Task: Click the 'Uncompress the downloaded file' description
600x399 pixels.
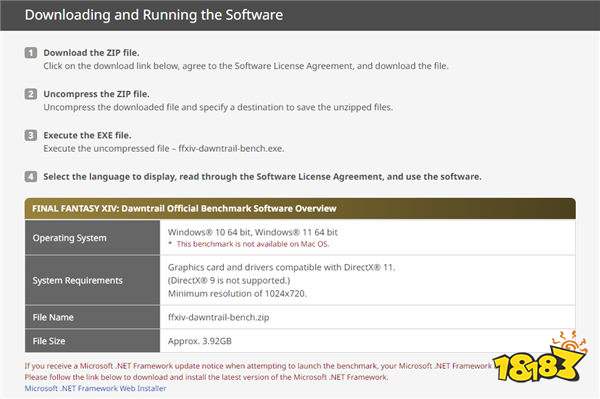Action: click(218, 107)
